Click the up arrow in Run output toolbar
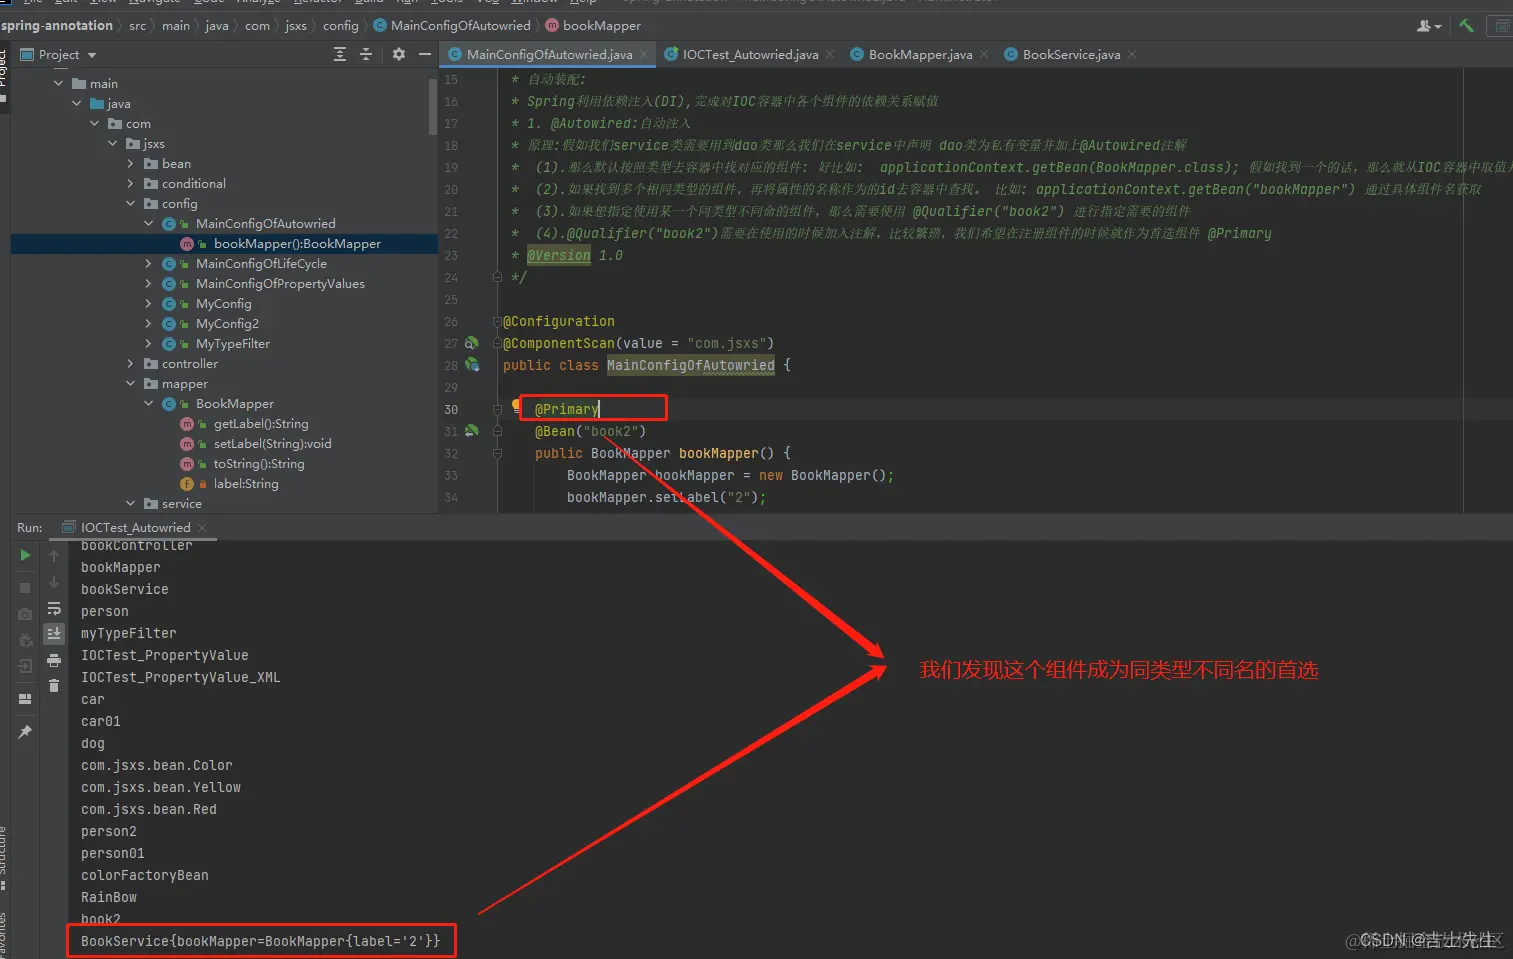 pos(54,555)
